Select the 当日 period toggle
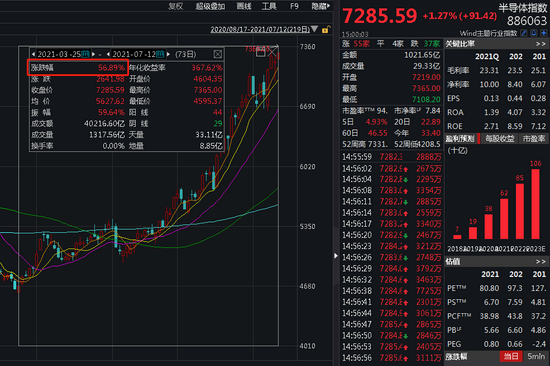Image resolution: width=550 pixels, height=366 pixels. point(511,357)
